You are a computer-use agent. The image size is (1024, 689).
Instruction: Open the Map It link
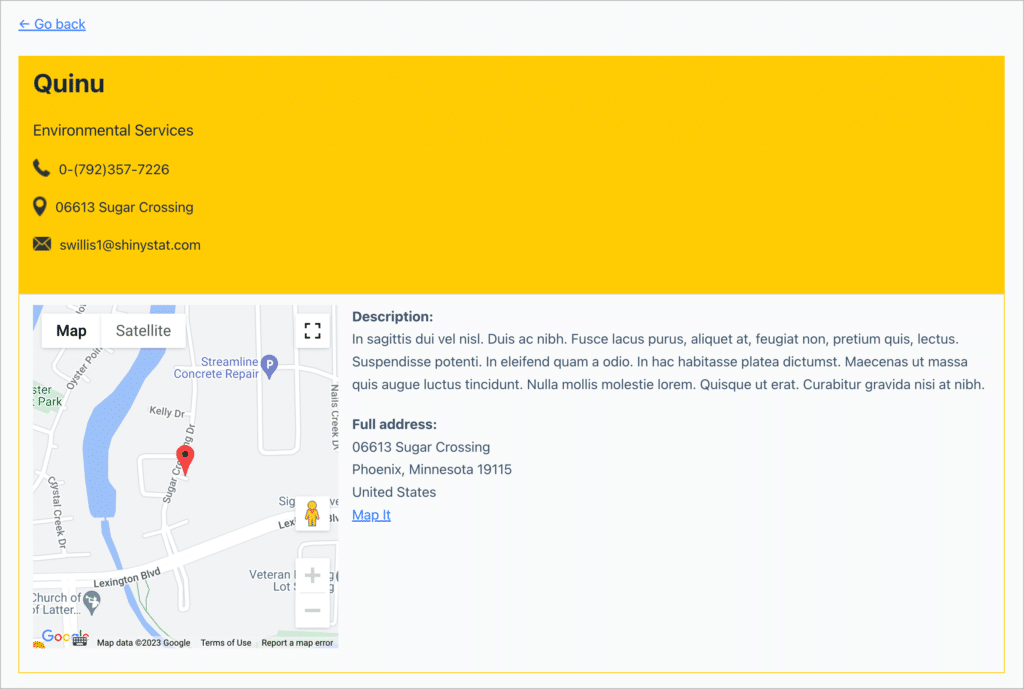tap(371, 515)
